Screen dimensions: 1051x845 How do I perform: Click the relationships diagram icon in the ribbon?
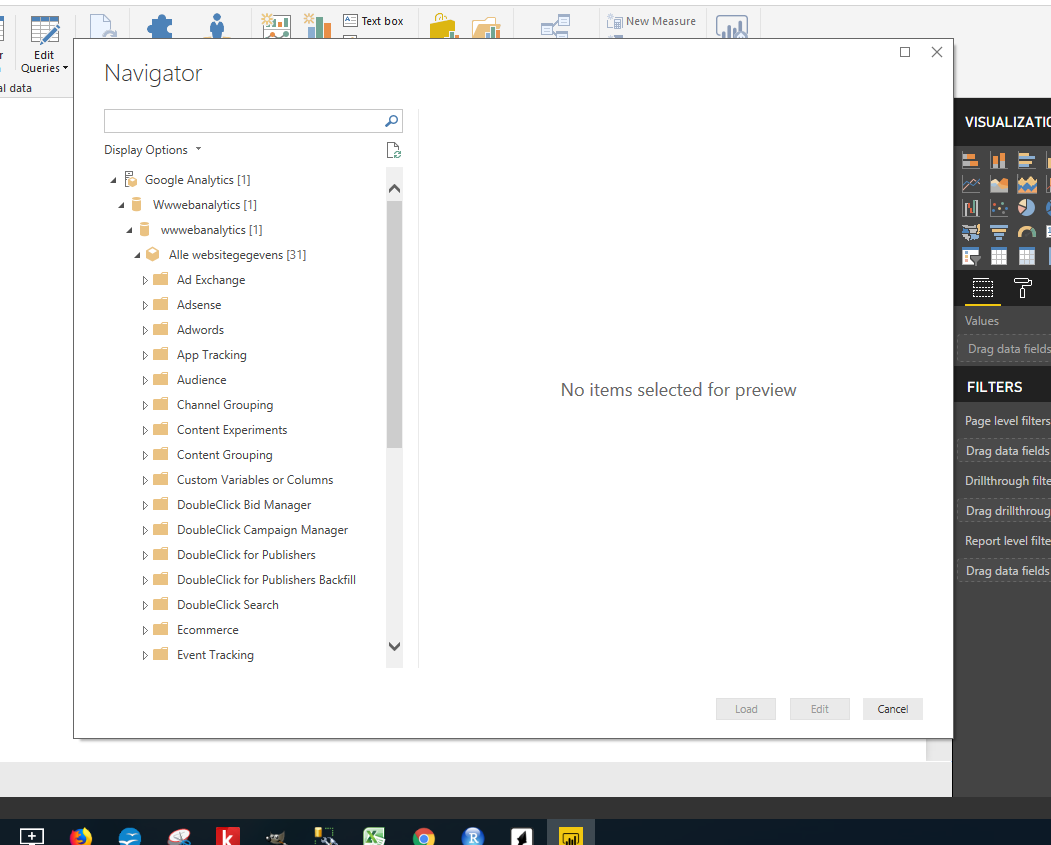[x=556, y=27]
